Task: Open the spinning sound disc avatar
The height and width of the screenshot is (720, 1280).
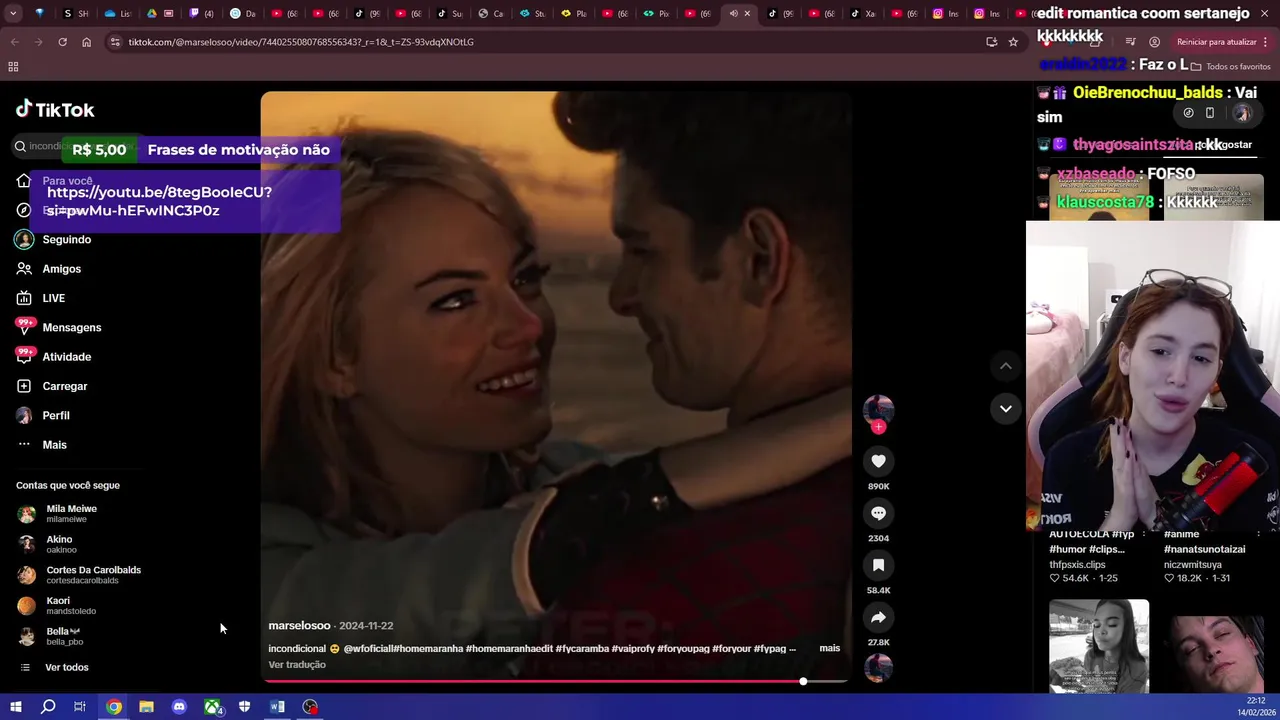Action: coord(878,667)
